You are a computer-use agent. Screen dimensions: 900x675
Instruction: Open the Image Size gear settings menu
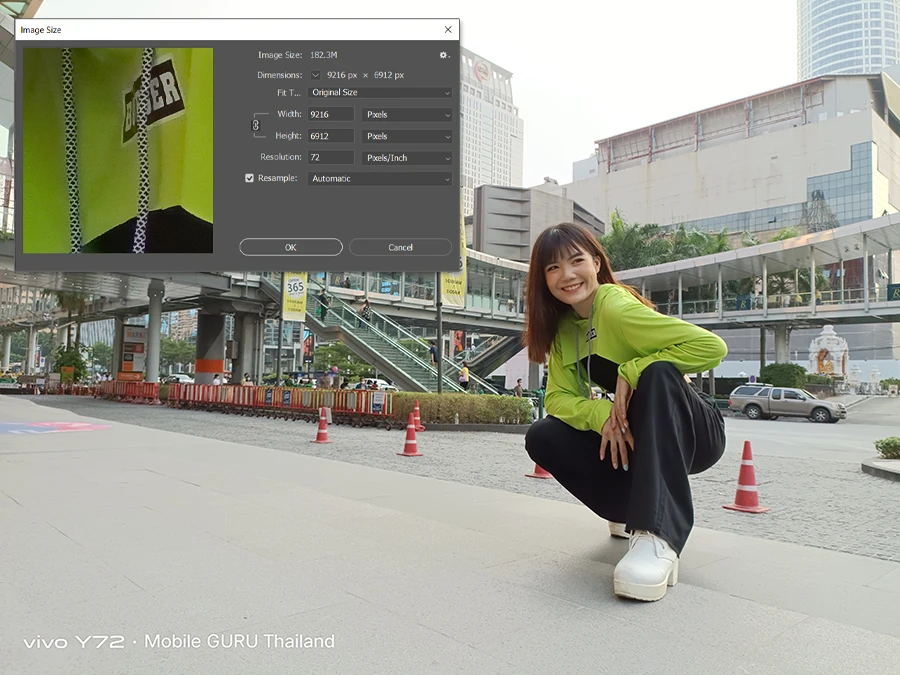coord(443,55)
